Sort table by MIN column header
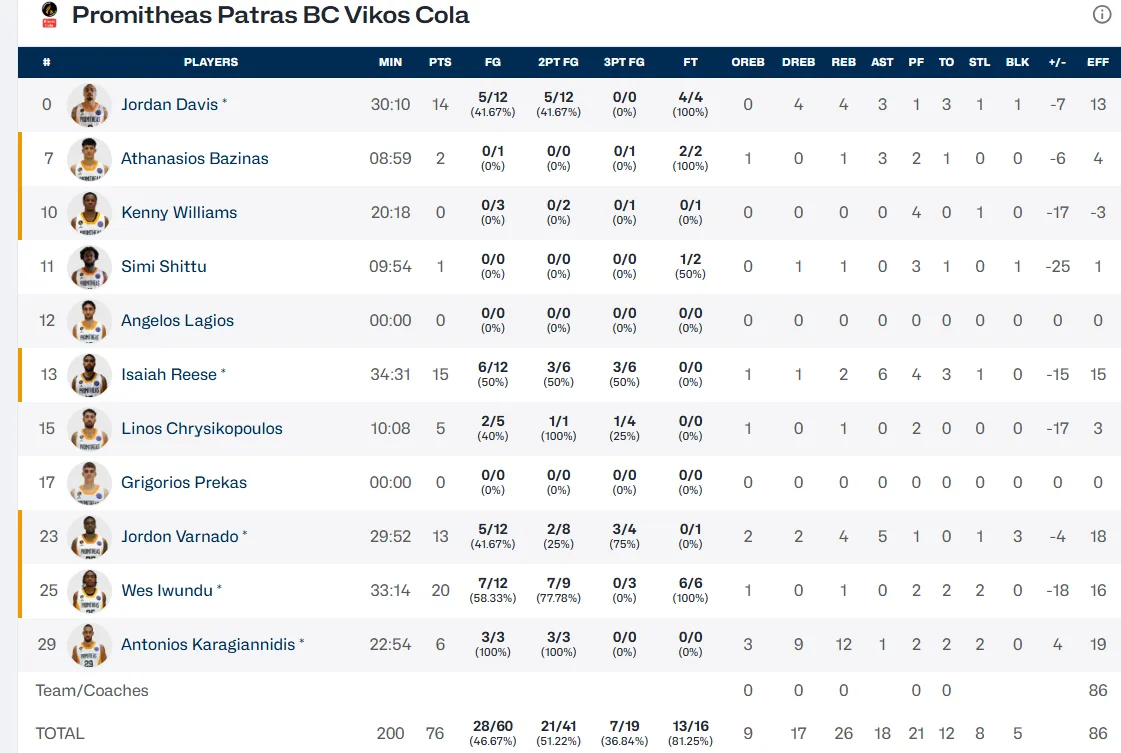The width and height of the screenshot is (1121, 753). pos(390,62)
